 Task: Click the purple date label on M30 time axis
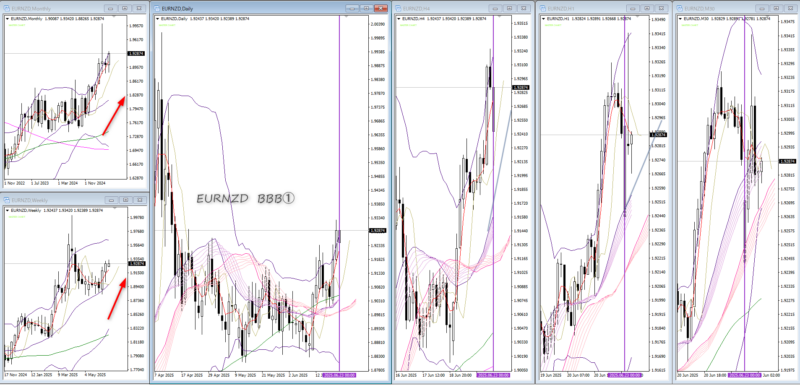coord(745,375)
